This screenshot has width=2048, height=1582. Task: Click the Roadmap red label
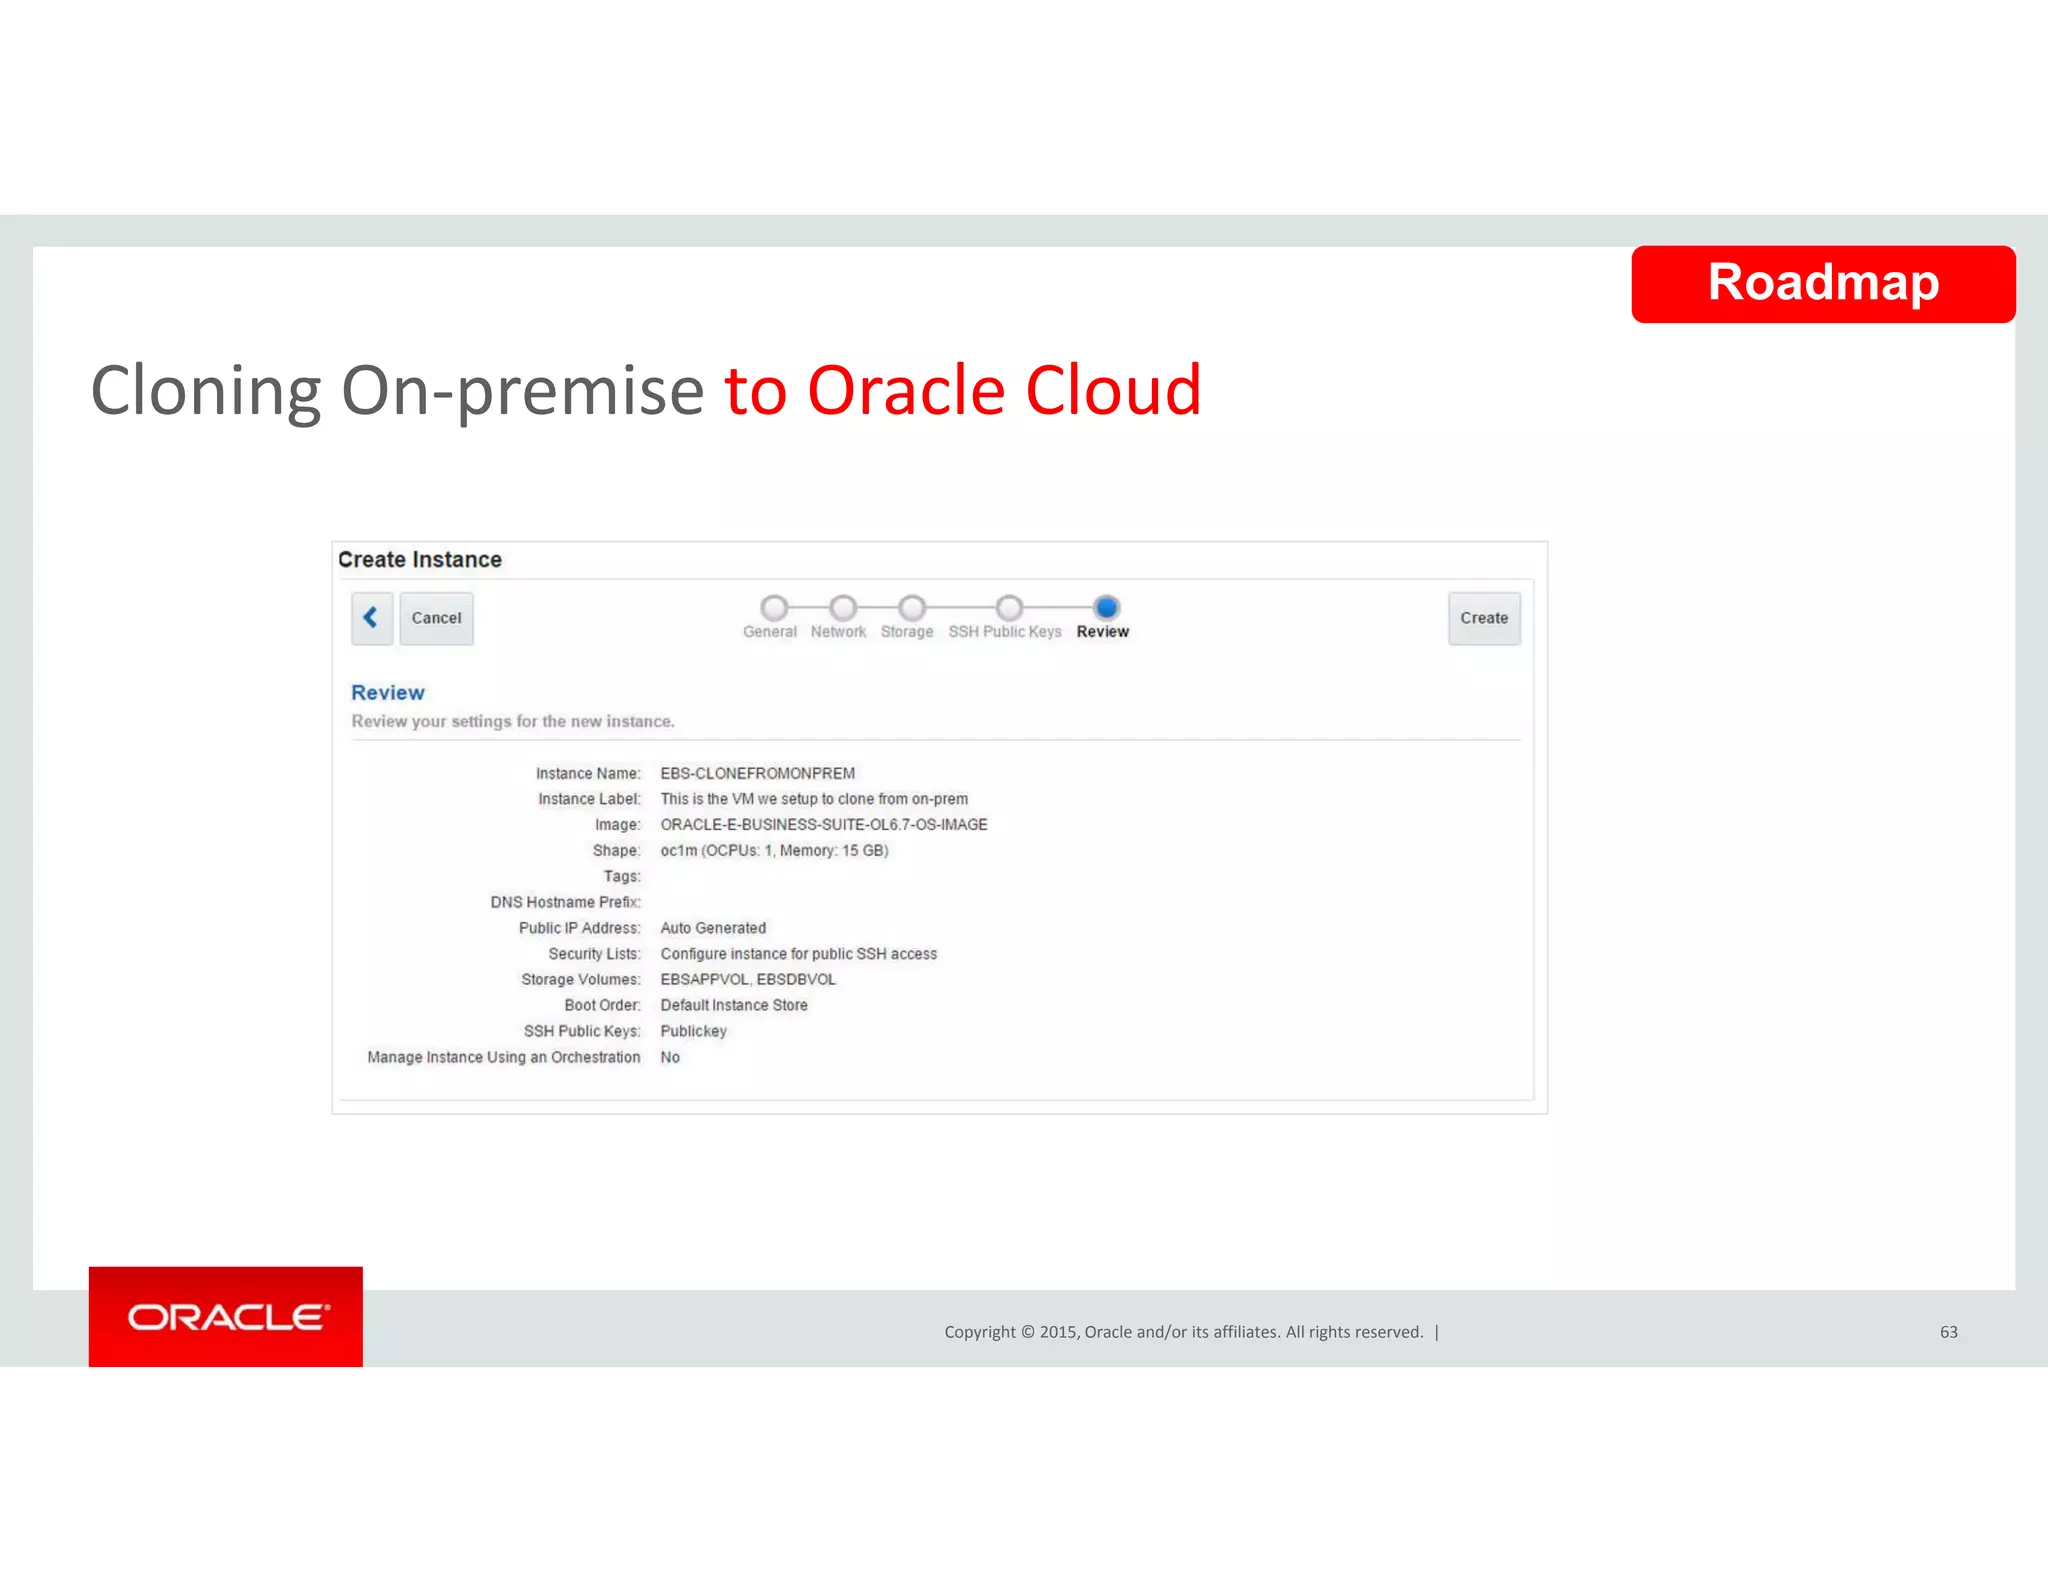coord(1823,284)
